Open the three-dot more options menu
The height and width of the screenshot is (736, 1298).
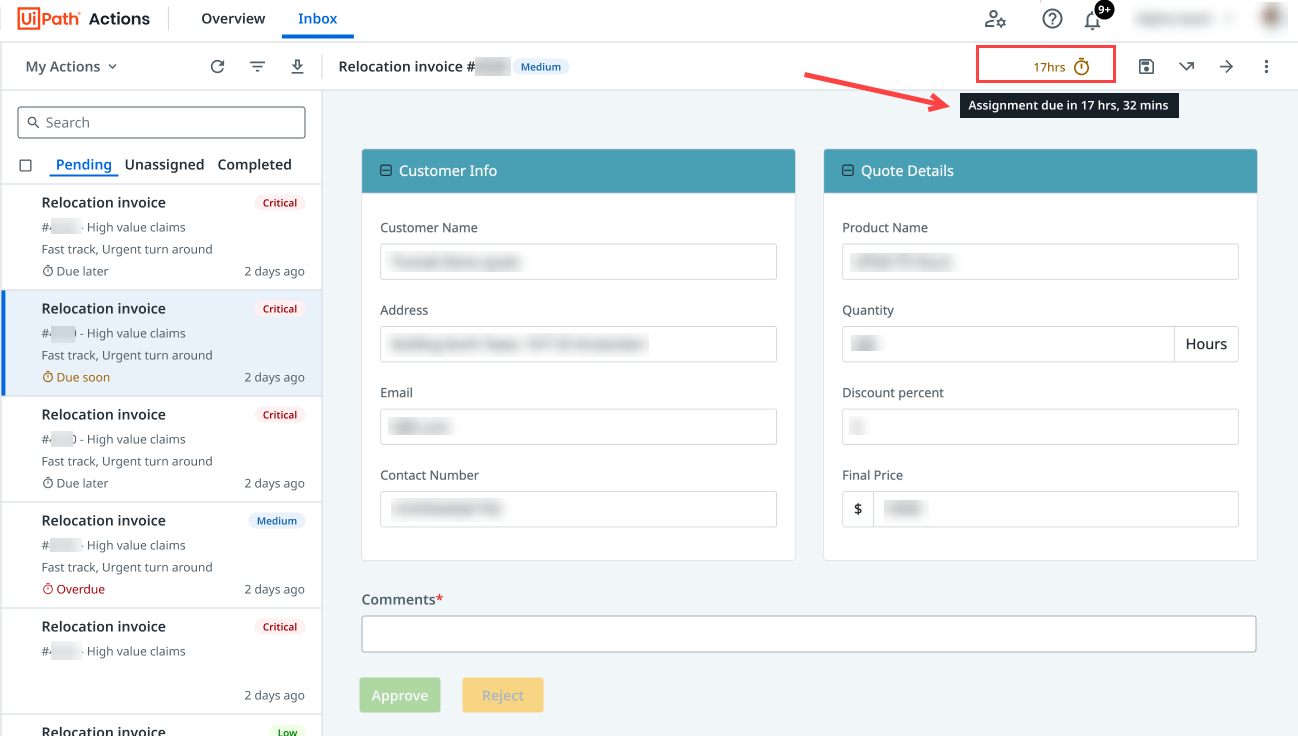pos(1266,67)
